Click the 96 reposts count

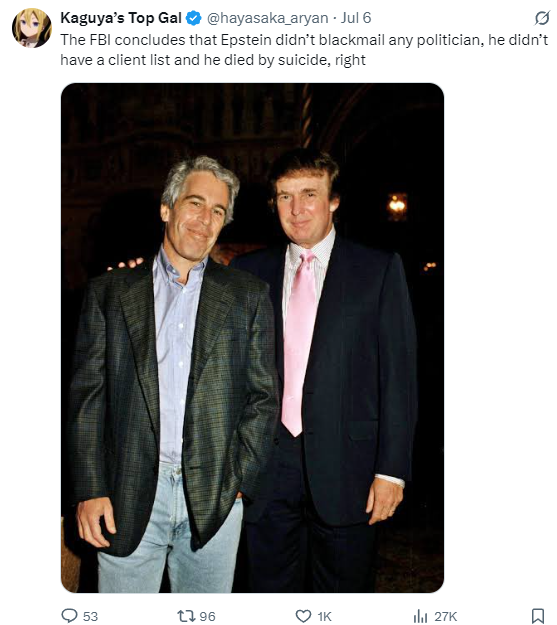207,617
